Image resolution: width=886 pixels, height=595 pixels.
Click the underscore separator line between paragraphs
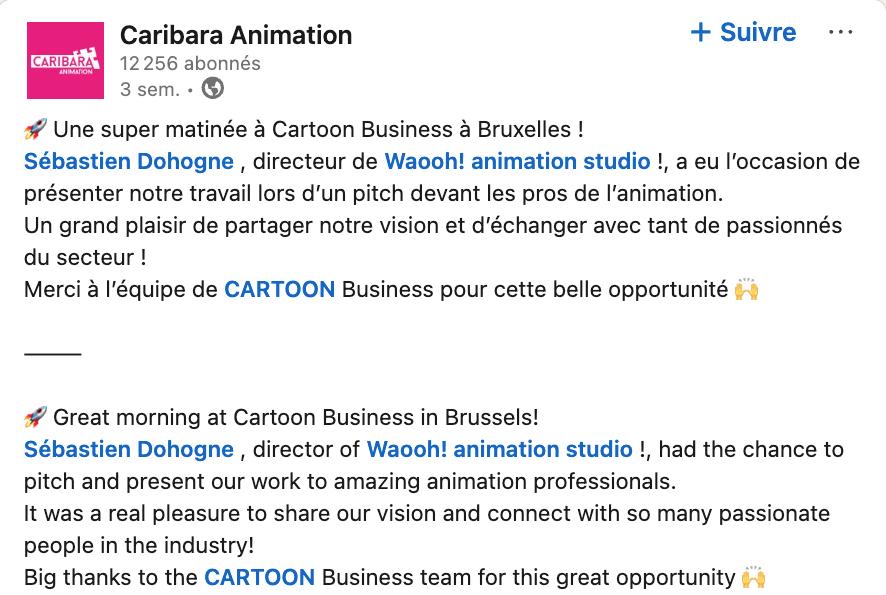[x=52, y=351]
